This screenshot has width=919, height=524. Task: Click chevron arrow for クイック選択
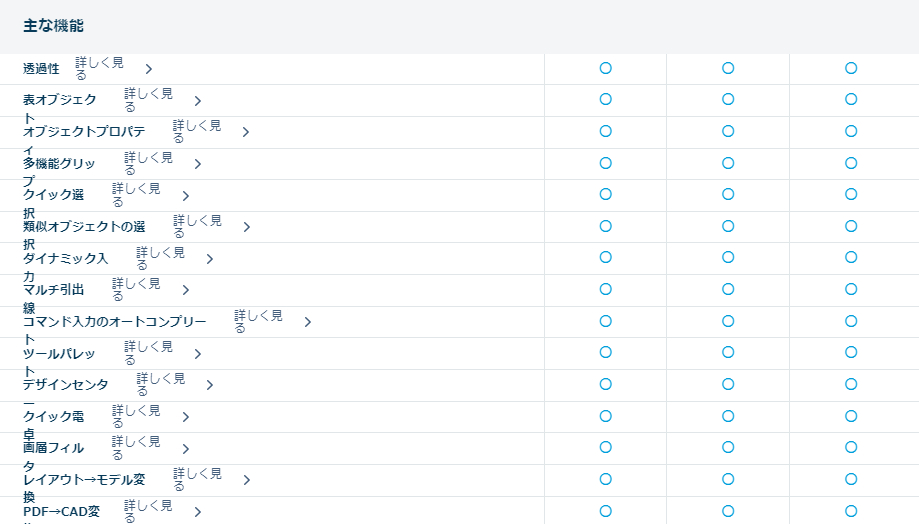point(185,196)
